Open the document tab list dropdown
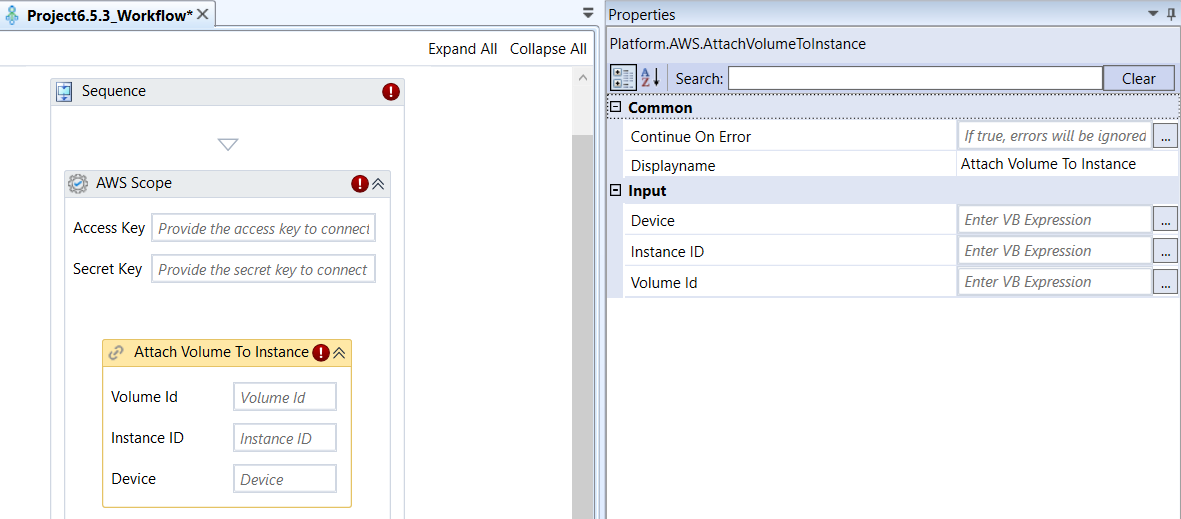This screenshot has width=1181, height=519. tap(588, 13)
